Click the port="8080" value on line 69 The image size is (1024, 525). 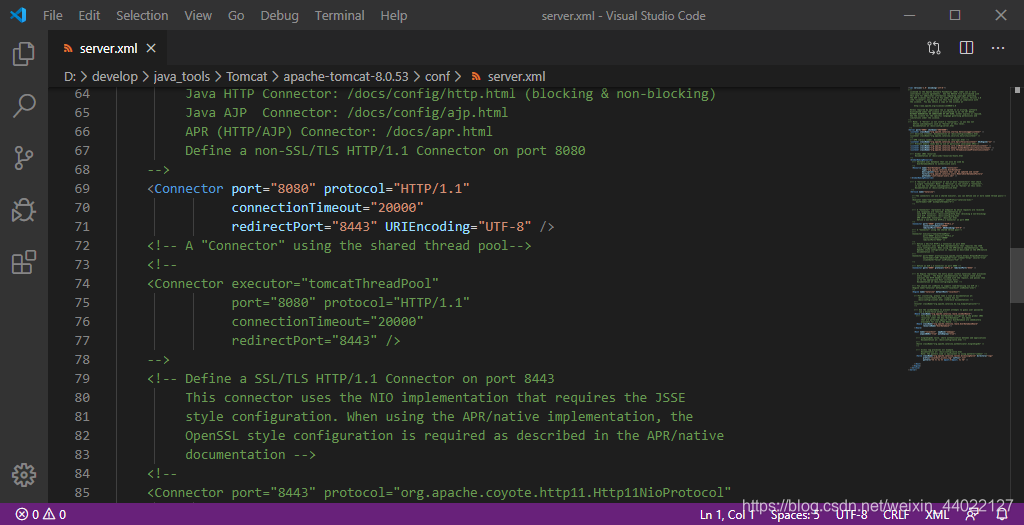pyautogui.click(x=274, y=189)
